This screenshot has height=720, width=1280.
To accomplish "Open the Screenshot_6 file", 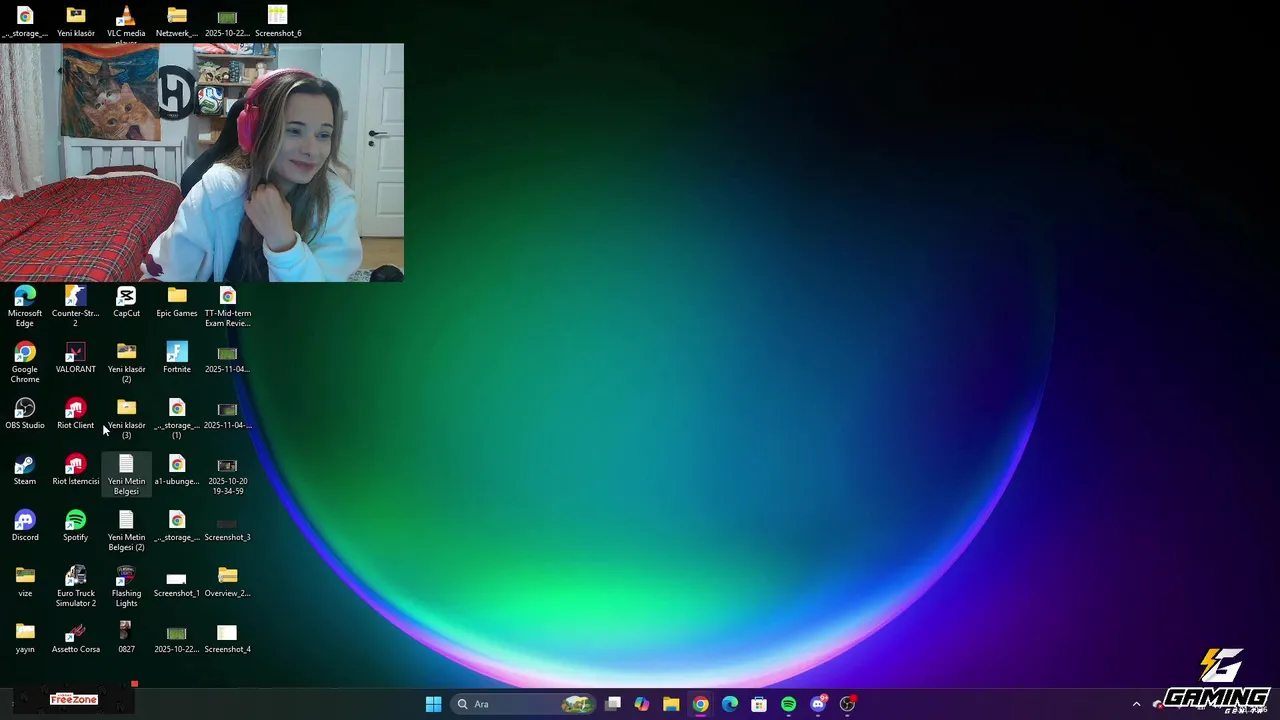I will click(x=278, y=22).
